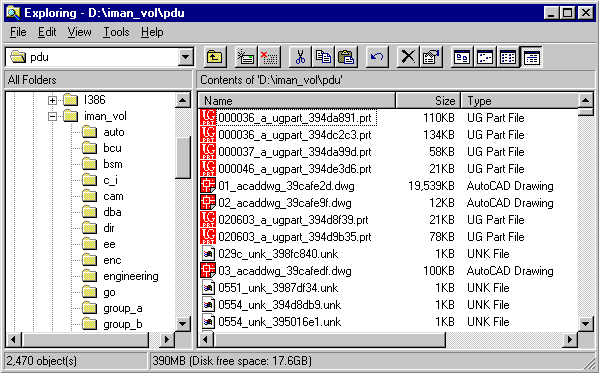Click the Explorer title bar icon
This screenshot has width=599, height=373.
pyautogui.click(x=13, y=13)
